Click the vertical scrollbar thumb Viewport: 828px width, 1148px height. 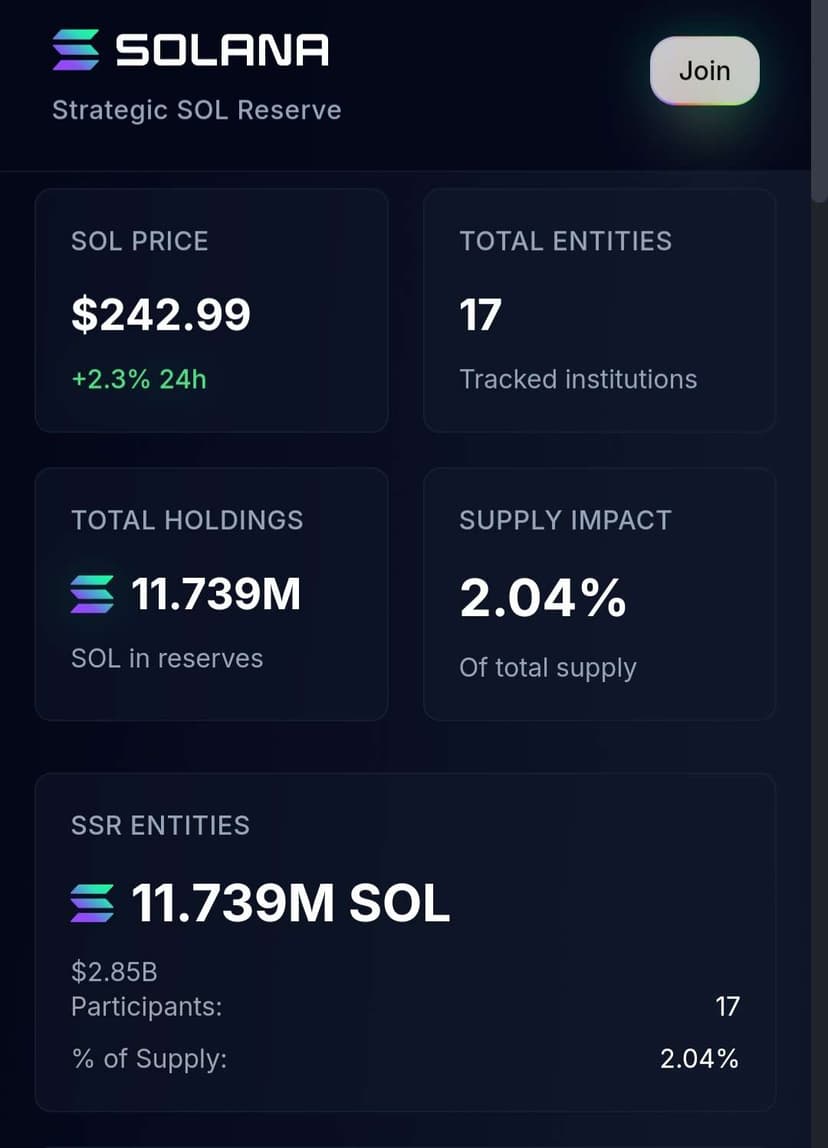819,102
